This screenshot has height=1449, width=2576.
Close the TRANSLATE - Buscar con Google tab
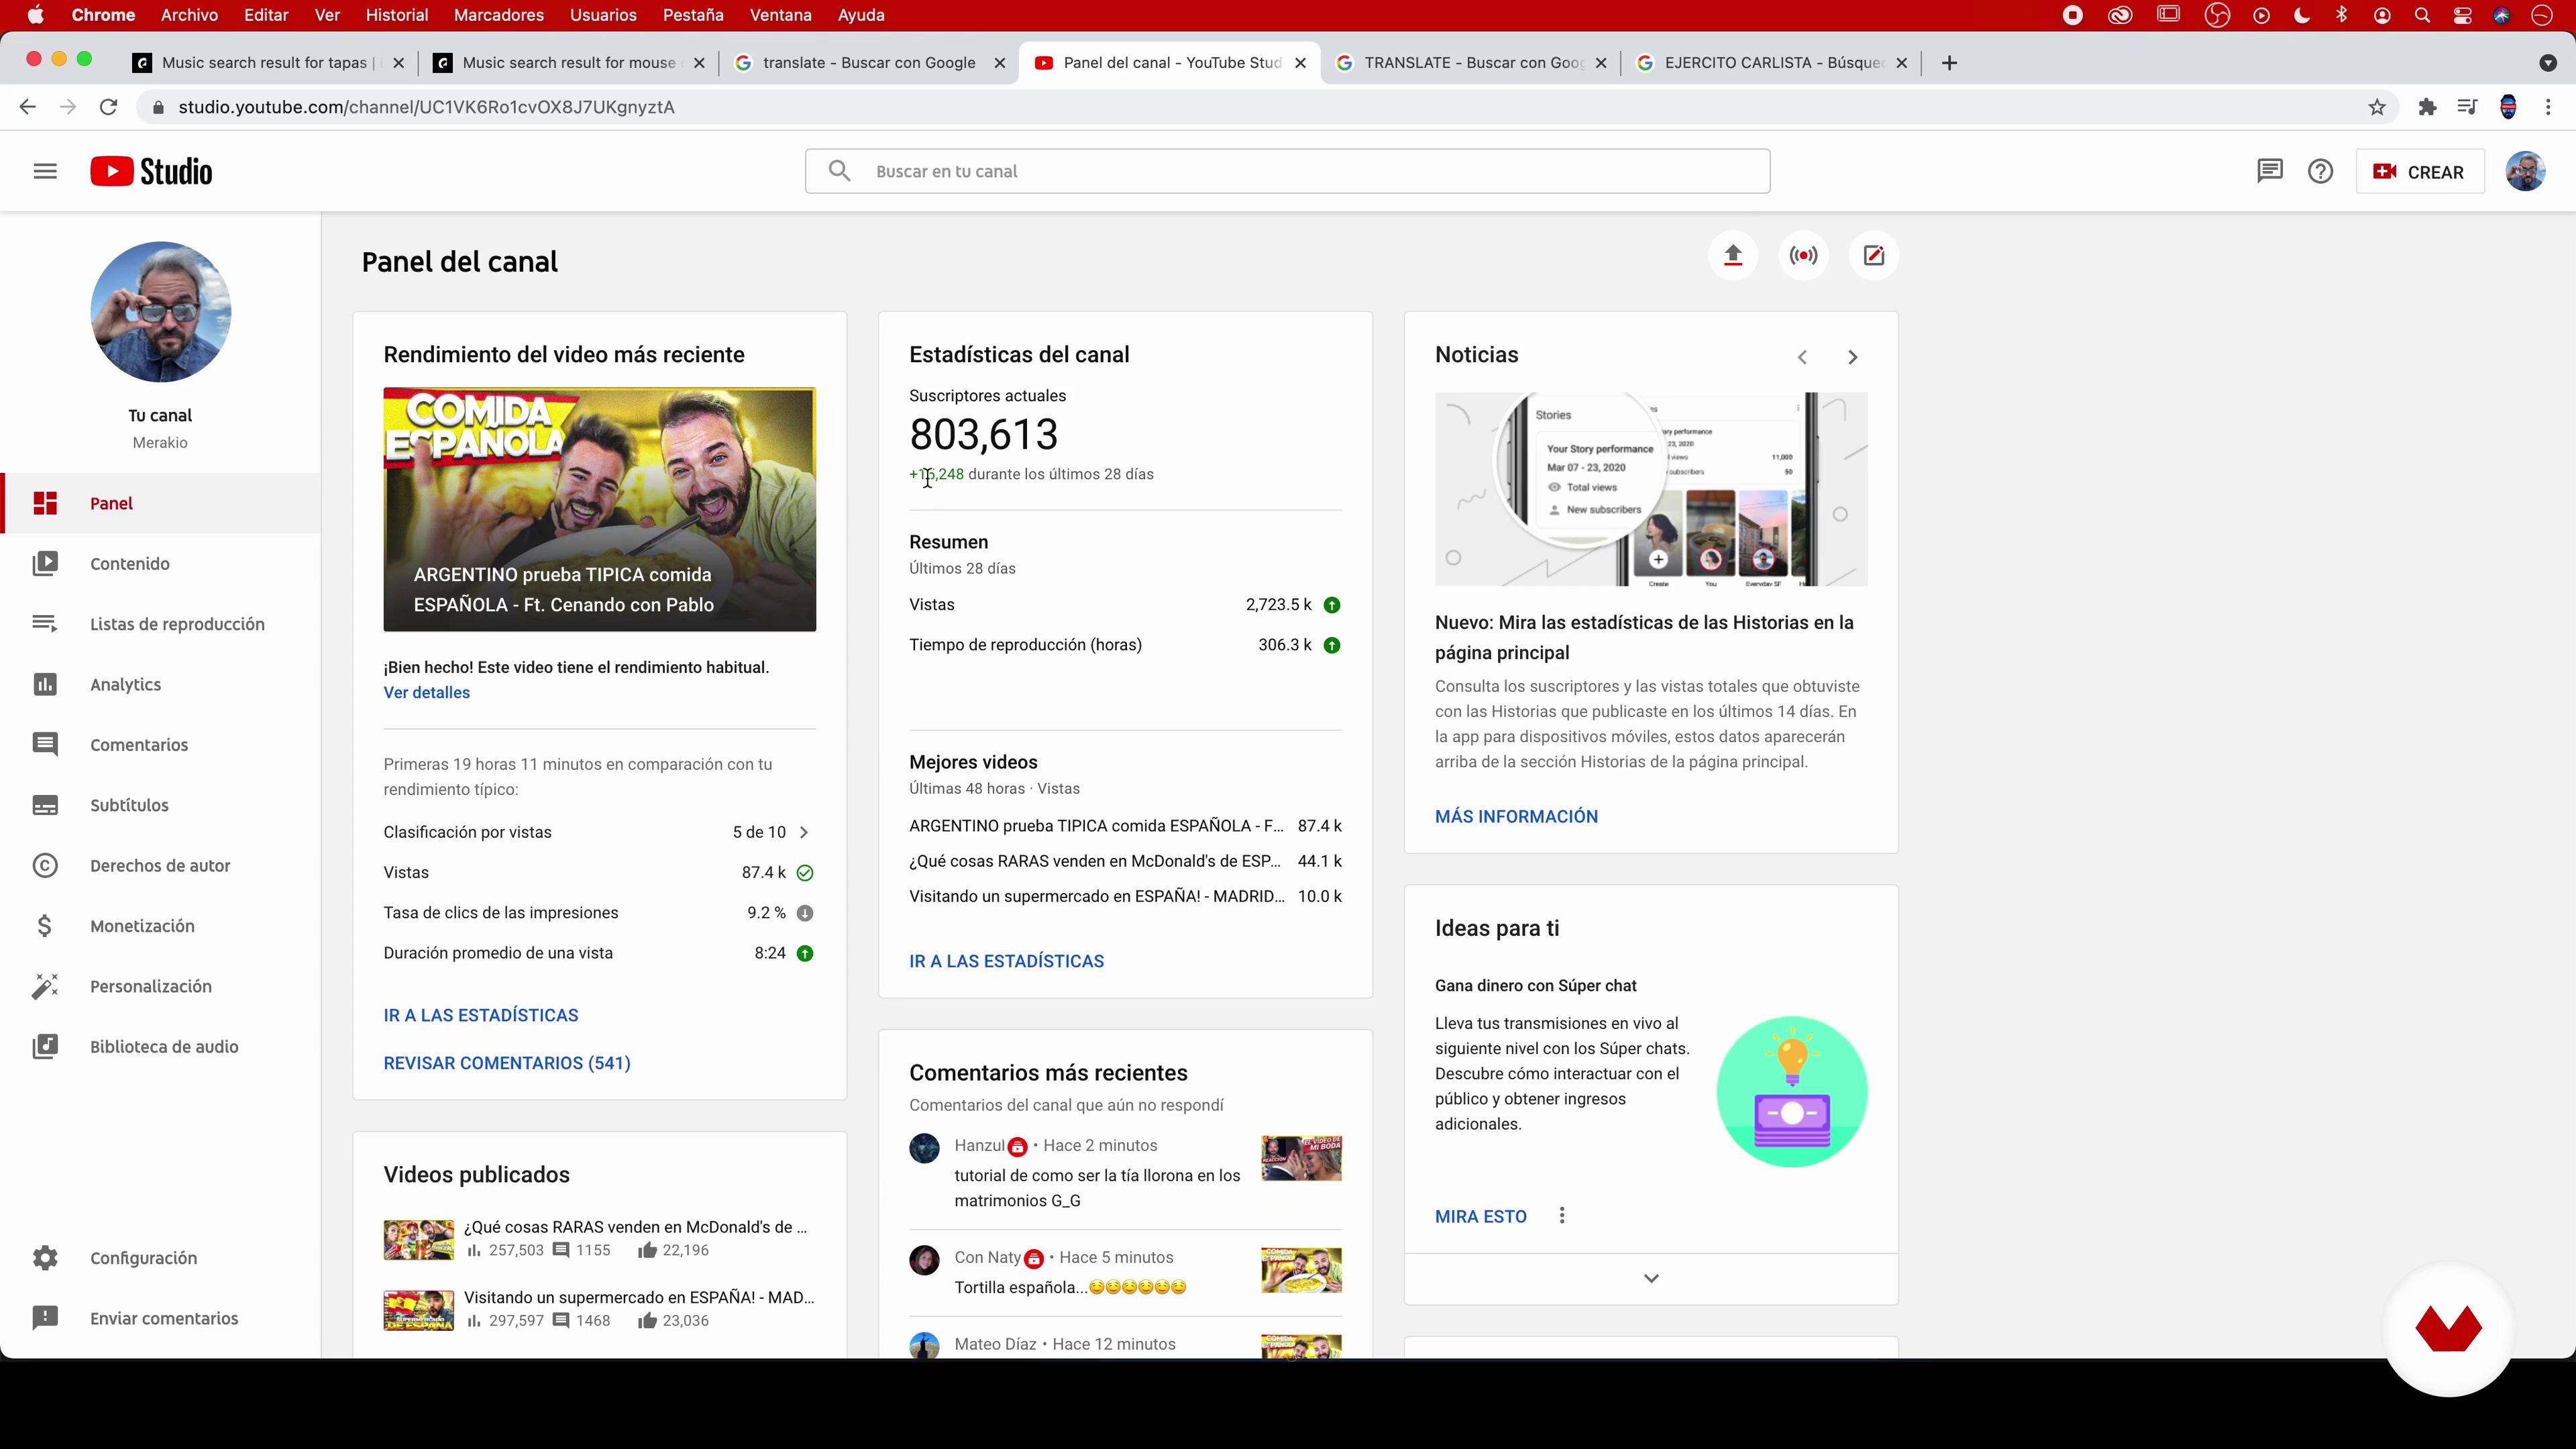coord(1601,62)
